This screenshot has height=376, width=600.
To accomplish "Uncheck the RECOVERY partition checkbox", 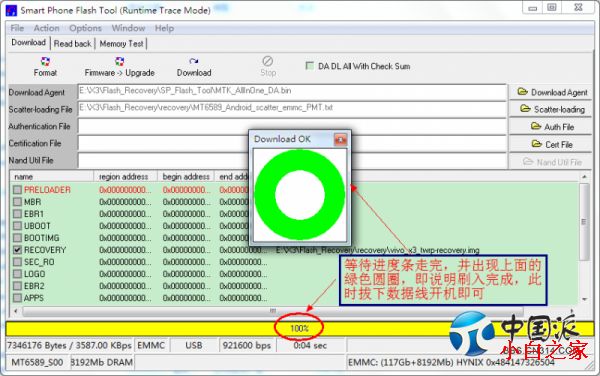I will pyautogui.click(x=17, y=250).
